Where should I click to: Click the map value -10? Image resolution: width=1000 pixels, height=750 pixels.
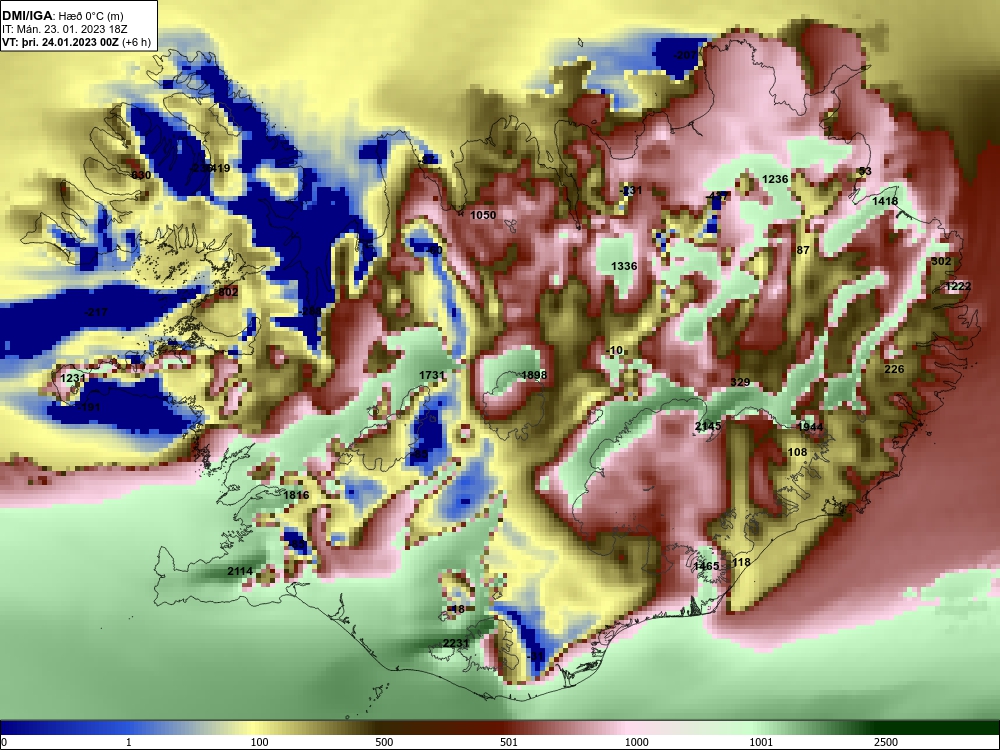point(615,350)
